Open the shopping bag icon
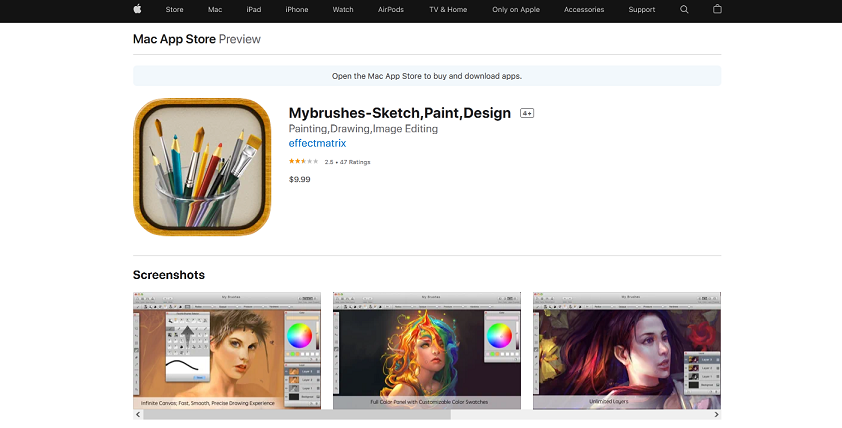842x428 pixels. (x=717, y=9)
